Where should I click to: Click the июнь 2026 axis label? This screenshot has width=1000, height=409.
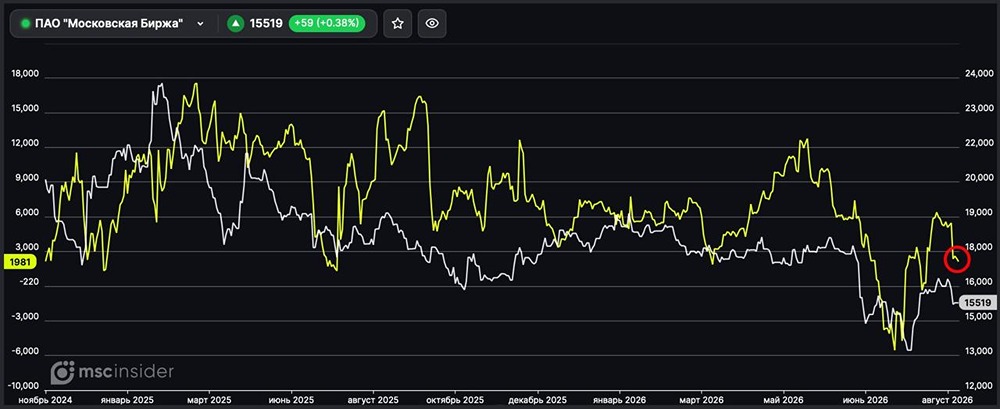[865, 399]
